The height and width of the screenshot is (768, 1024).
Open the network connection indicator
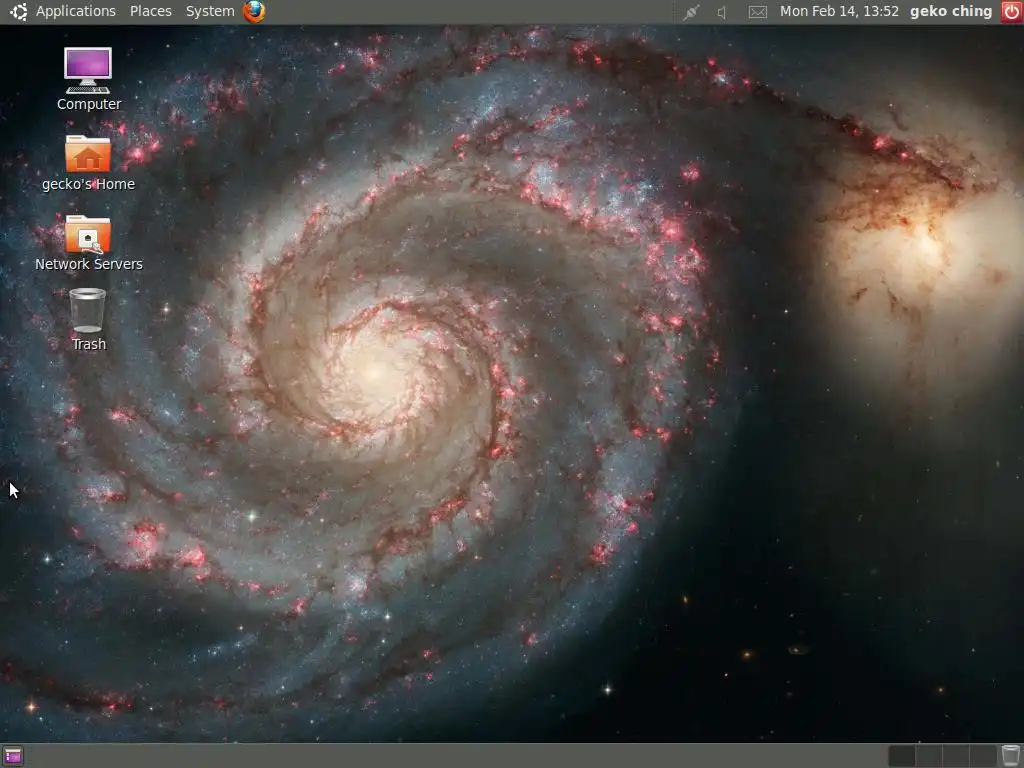point(691,12)
